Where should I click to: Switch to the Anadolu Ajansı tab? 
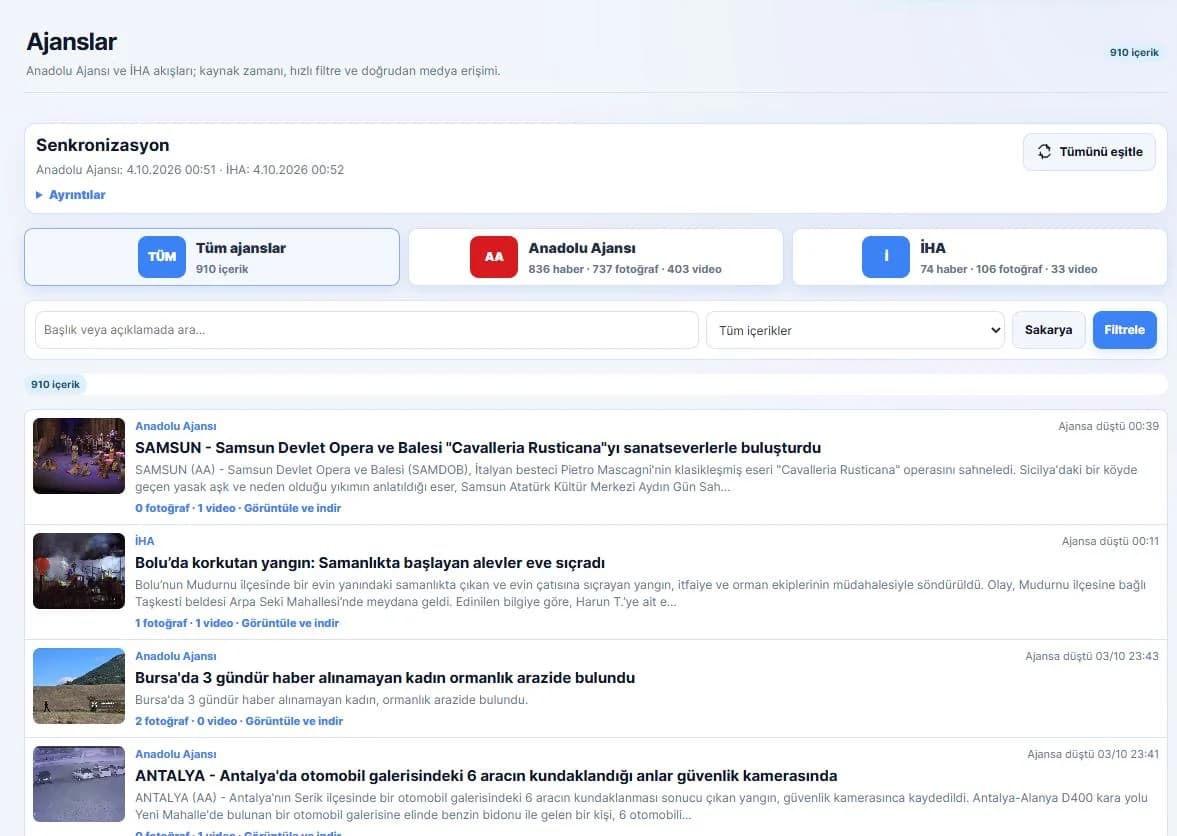point(595,257)
